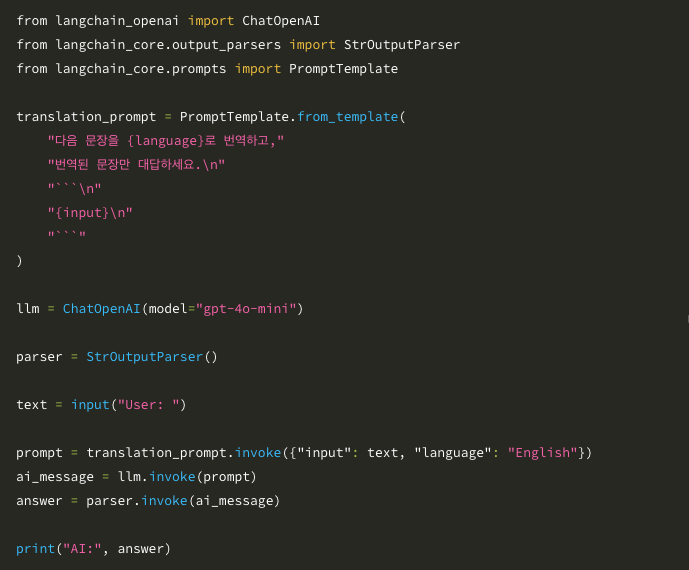
Task: Click the 'parser' variable assignment
Action: (39, 357)
